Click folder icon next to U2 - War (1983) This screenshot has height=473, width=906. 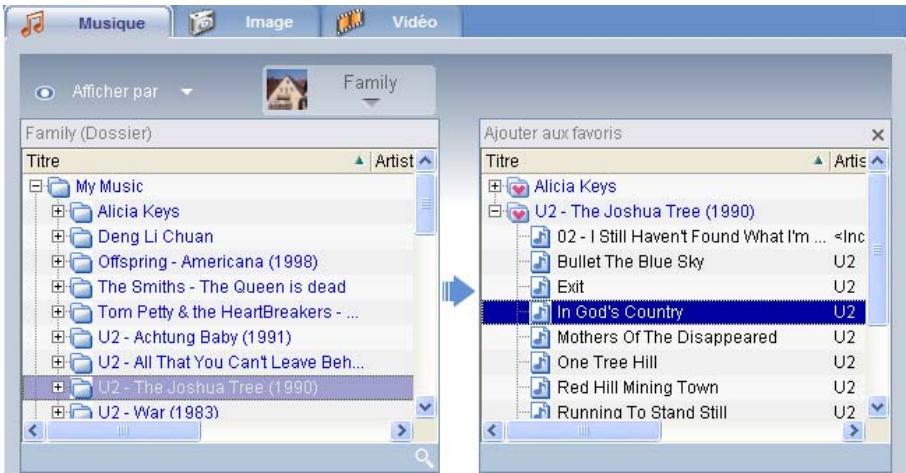pyautogui.click(x=81, y=411)
